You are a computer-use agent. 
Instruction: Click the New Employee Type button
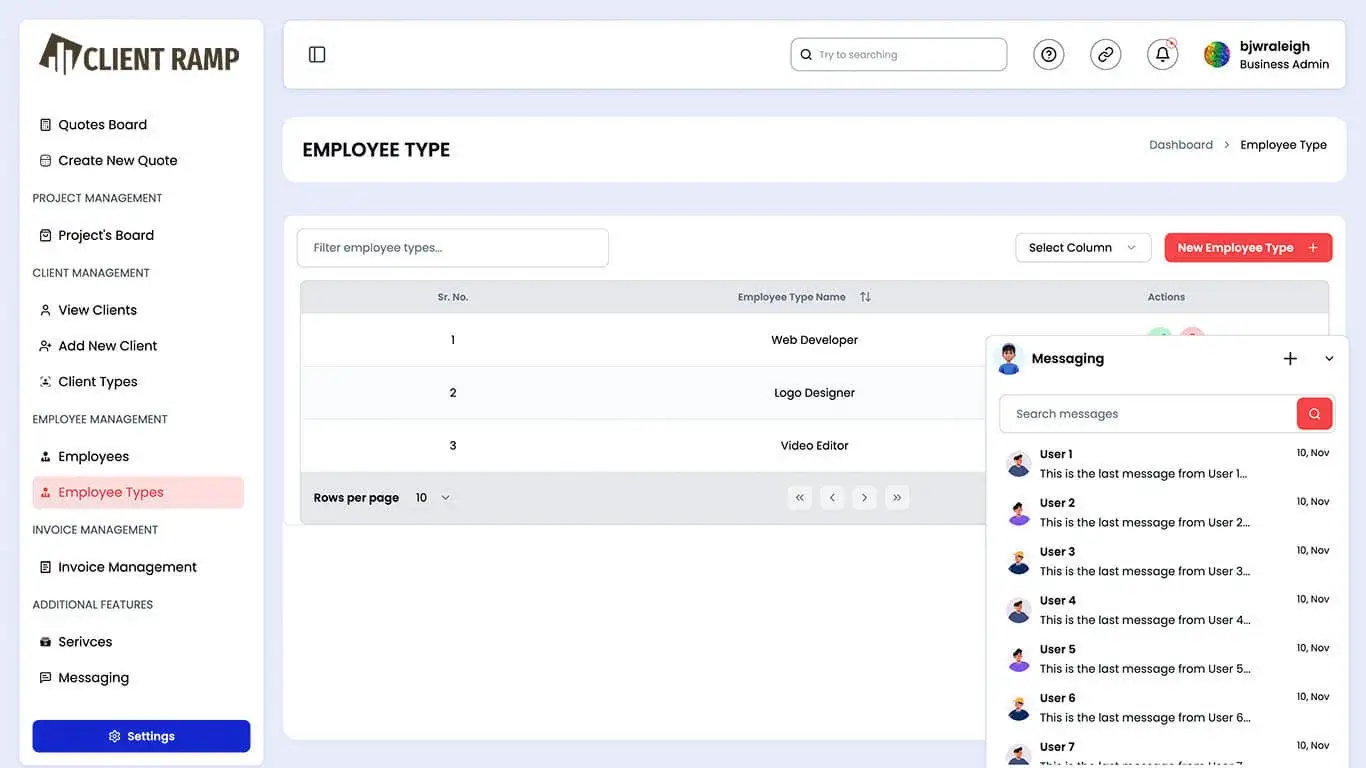point(1247,248)
